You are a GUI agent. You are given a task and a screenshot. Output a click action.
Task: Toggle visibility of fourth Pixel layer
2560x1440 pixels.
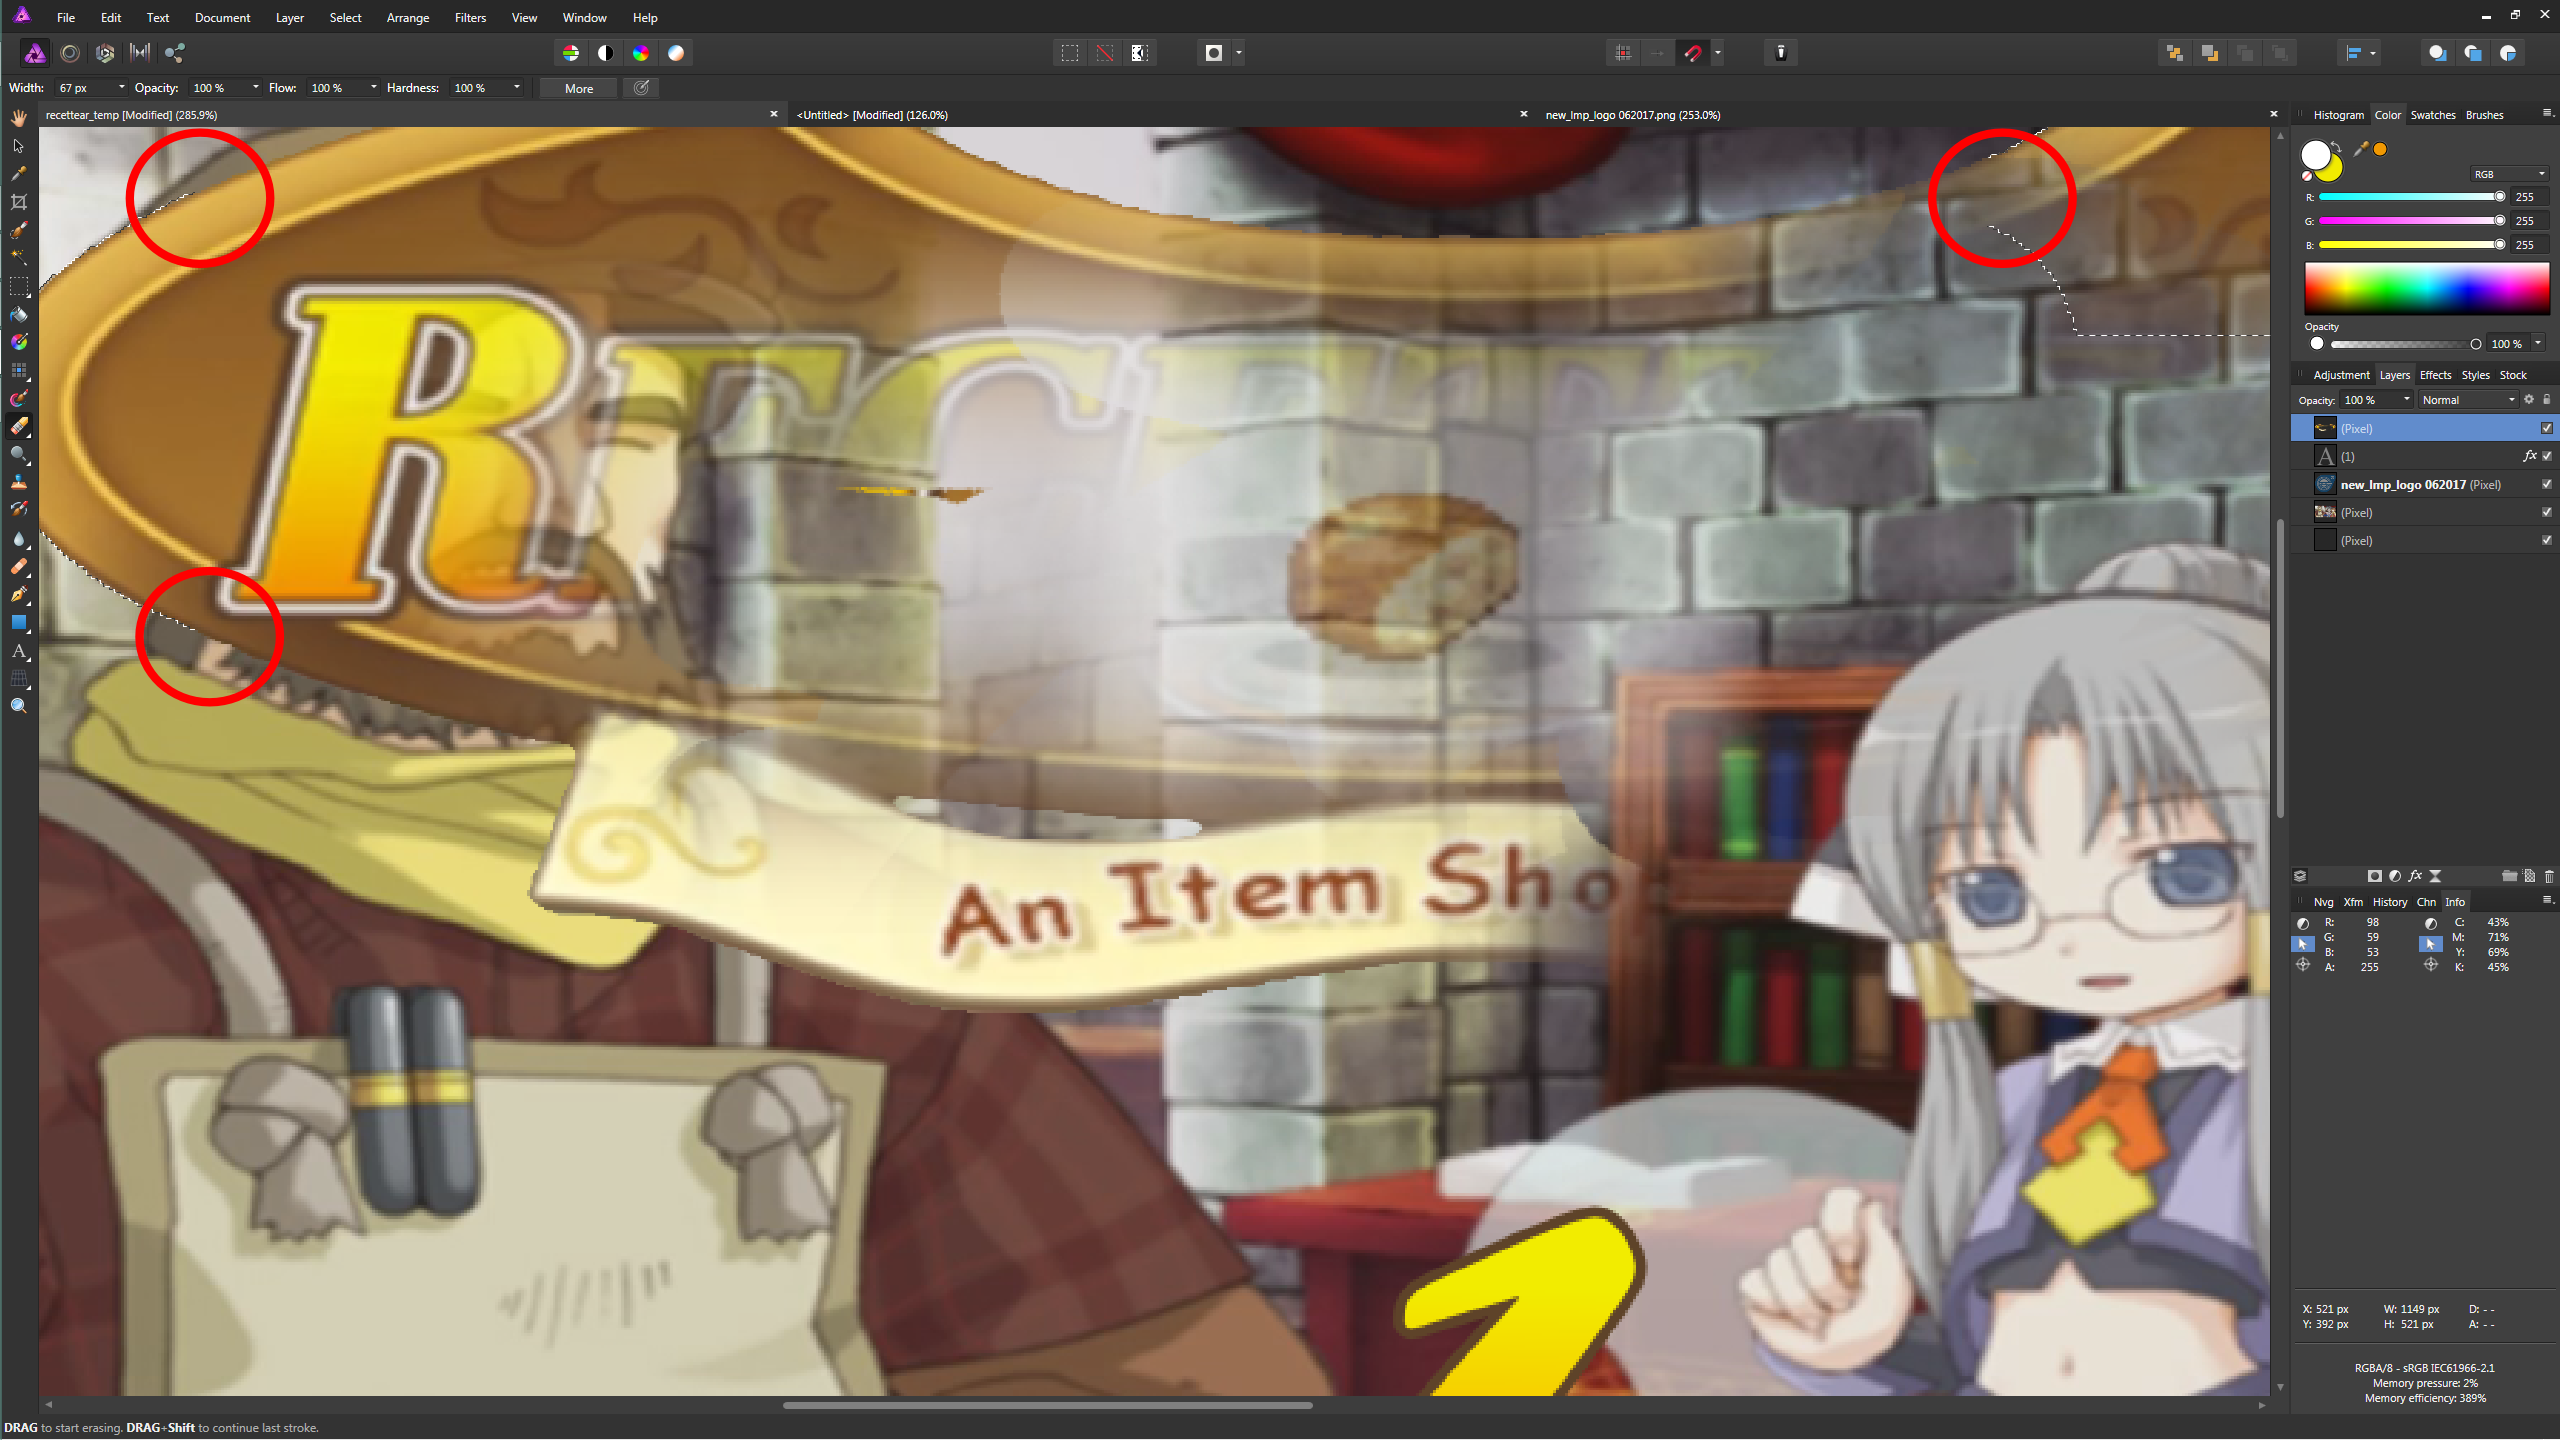click(2547, 512)
